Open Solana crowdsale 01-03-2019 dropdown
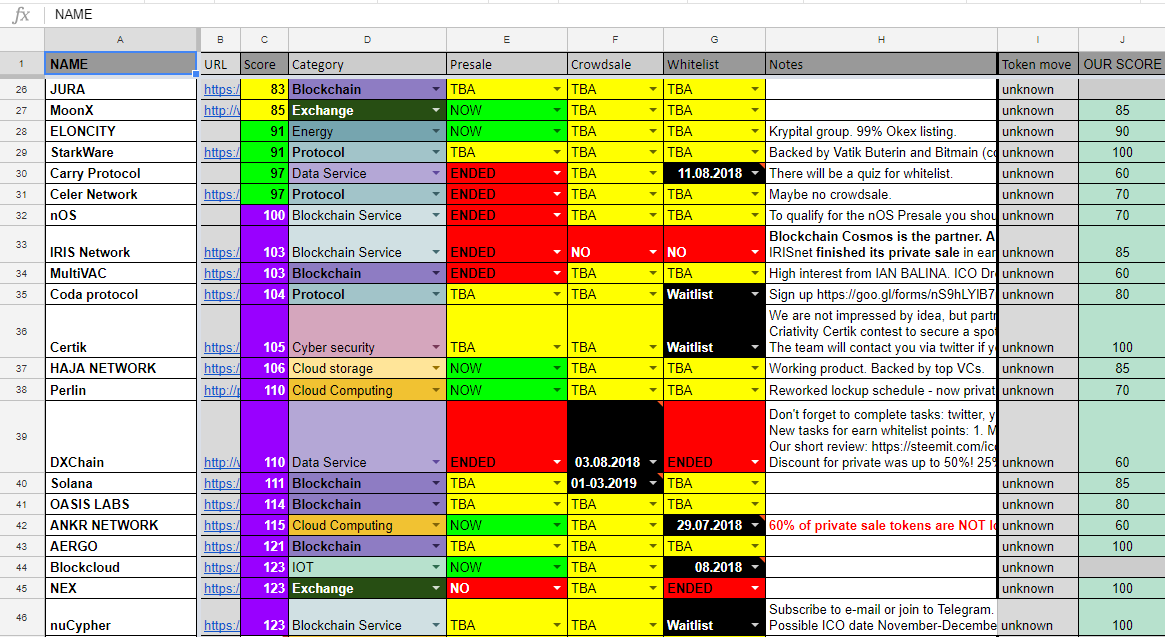The height and width of the screenshot is (637, 1165). pos(653,483)
